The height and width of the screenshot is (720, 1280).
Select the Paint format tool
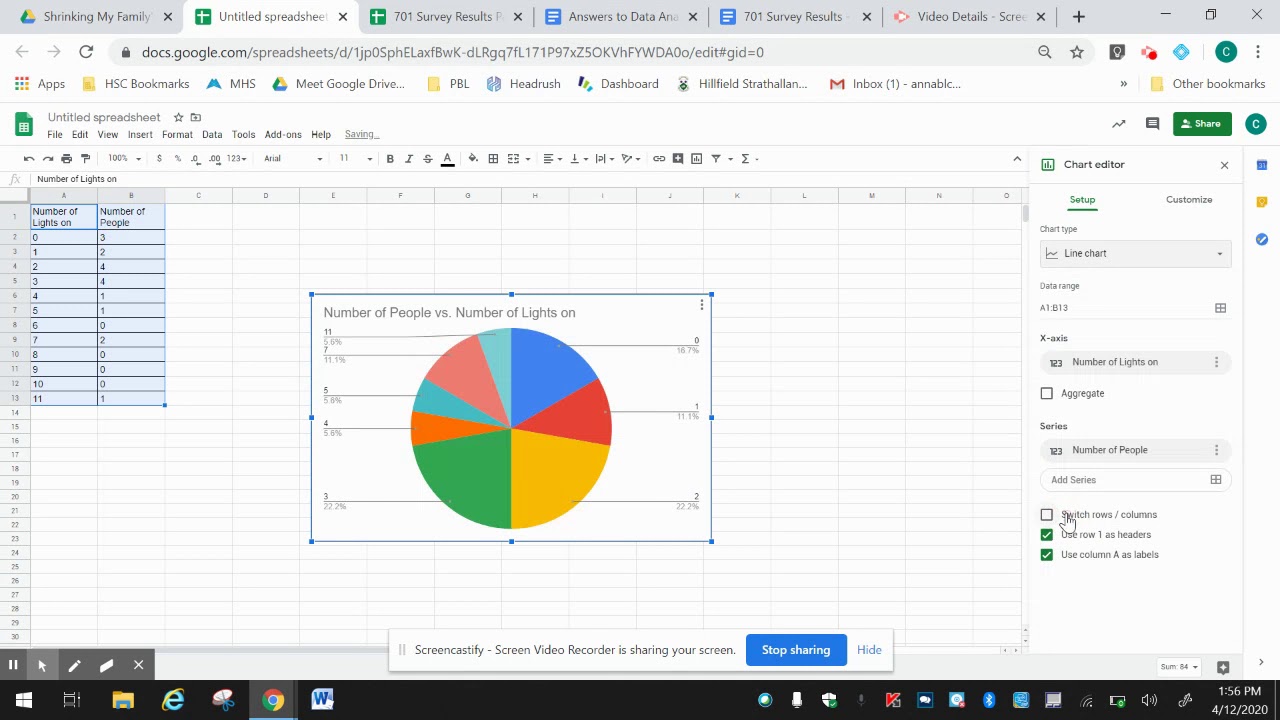point(85,158)
